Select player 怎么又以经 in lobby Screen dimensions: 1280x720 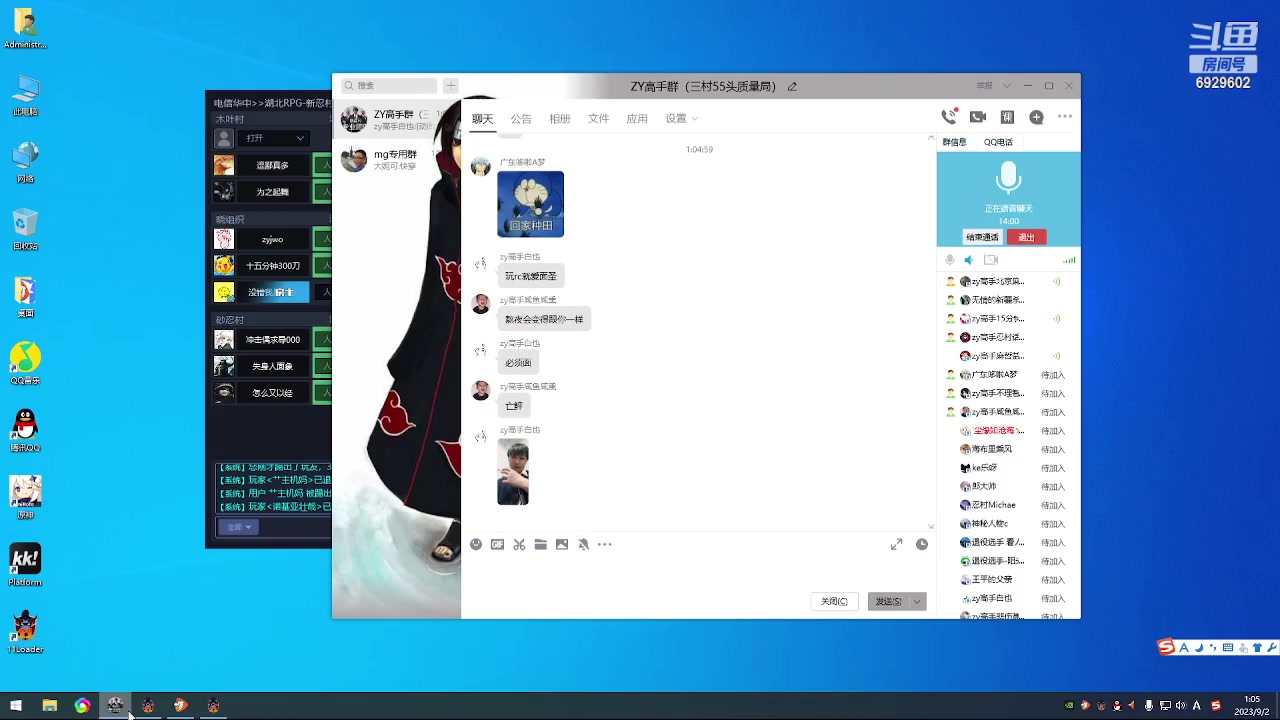272,393
